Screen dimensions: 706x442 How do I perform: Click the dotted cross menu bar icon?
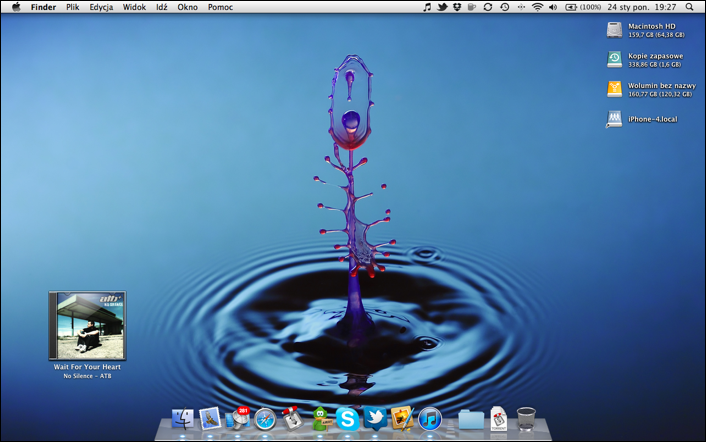521,7
